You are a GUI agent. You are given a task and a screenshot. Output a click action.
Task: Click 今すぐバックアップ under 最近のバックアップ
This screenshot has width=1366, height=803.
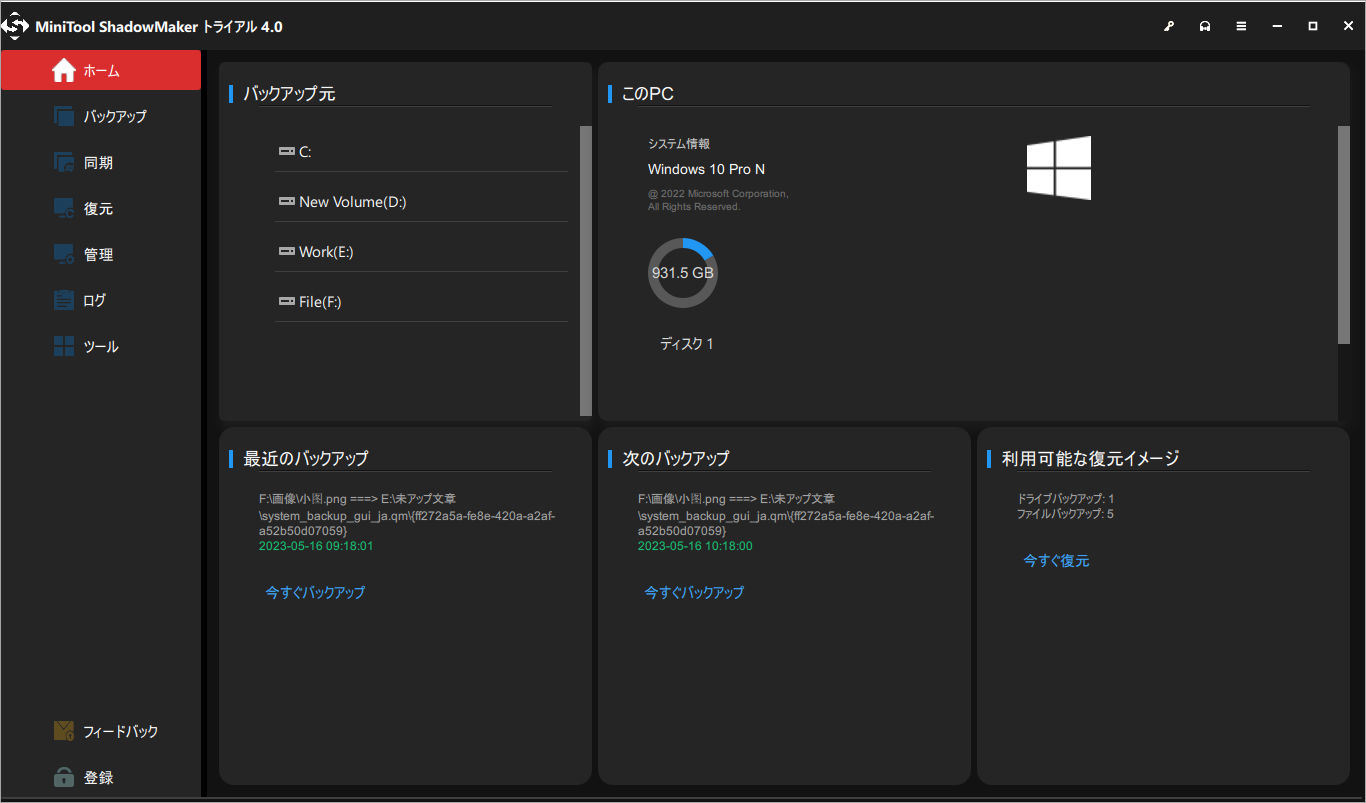pos(315,592)
